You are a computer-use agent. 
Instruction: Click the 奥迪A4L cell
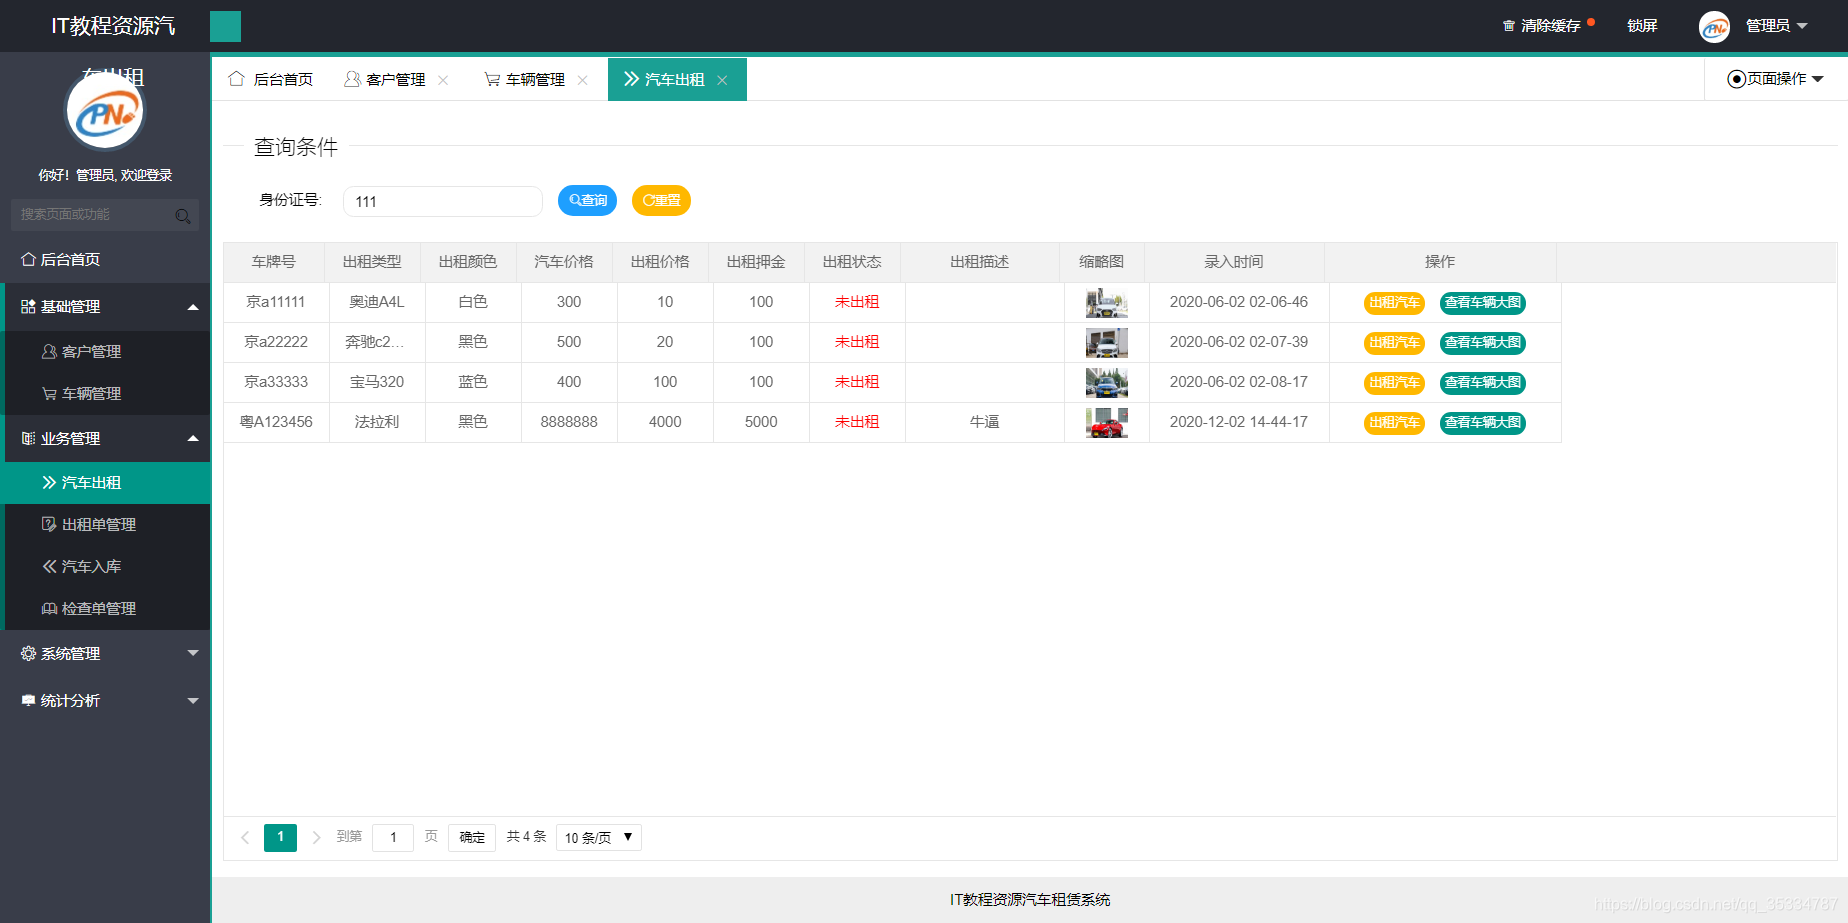(377, 301)
